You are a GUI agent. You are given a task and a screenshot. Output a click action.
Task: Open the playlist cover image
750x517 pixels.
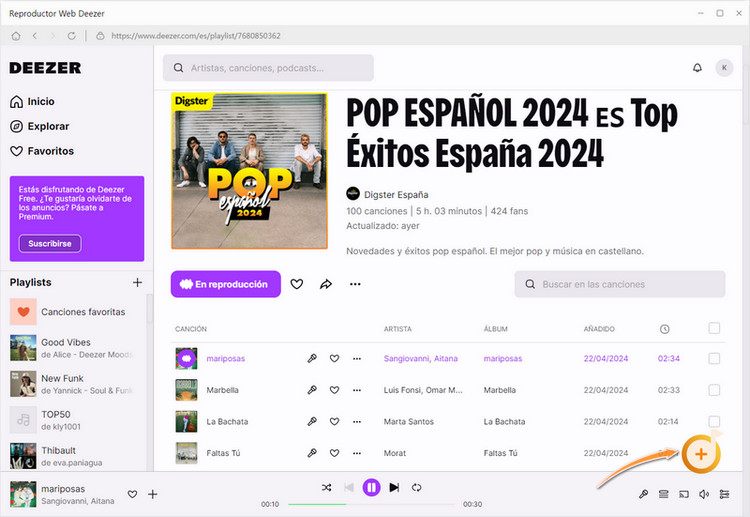point(249,171)
